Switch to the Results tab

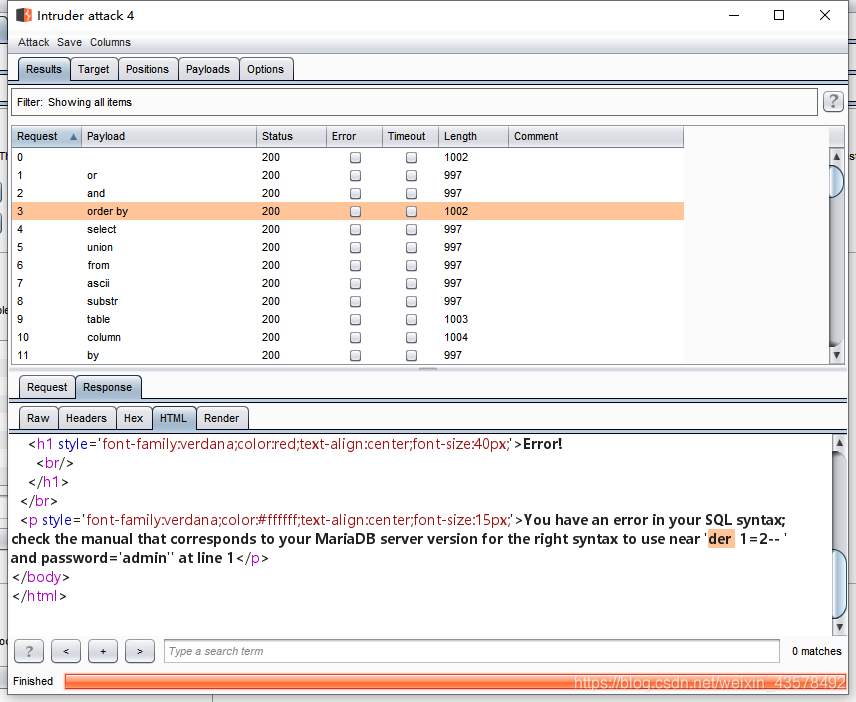[44, 69]
